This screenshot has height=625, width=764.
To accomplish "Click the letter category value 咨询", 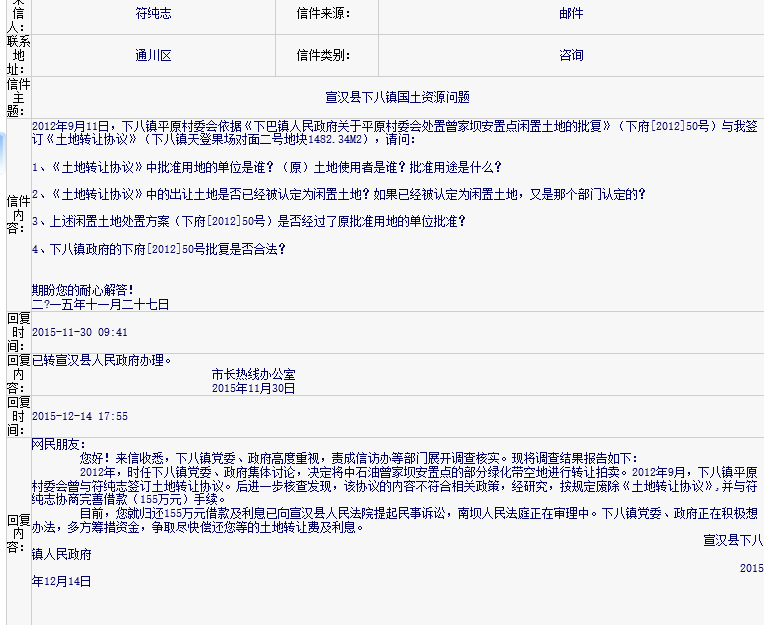I will tap(571, 56).
